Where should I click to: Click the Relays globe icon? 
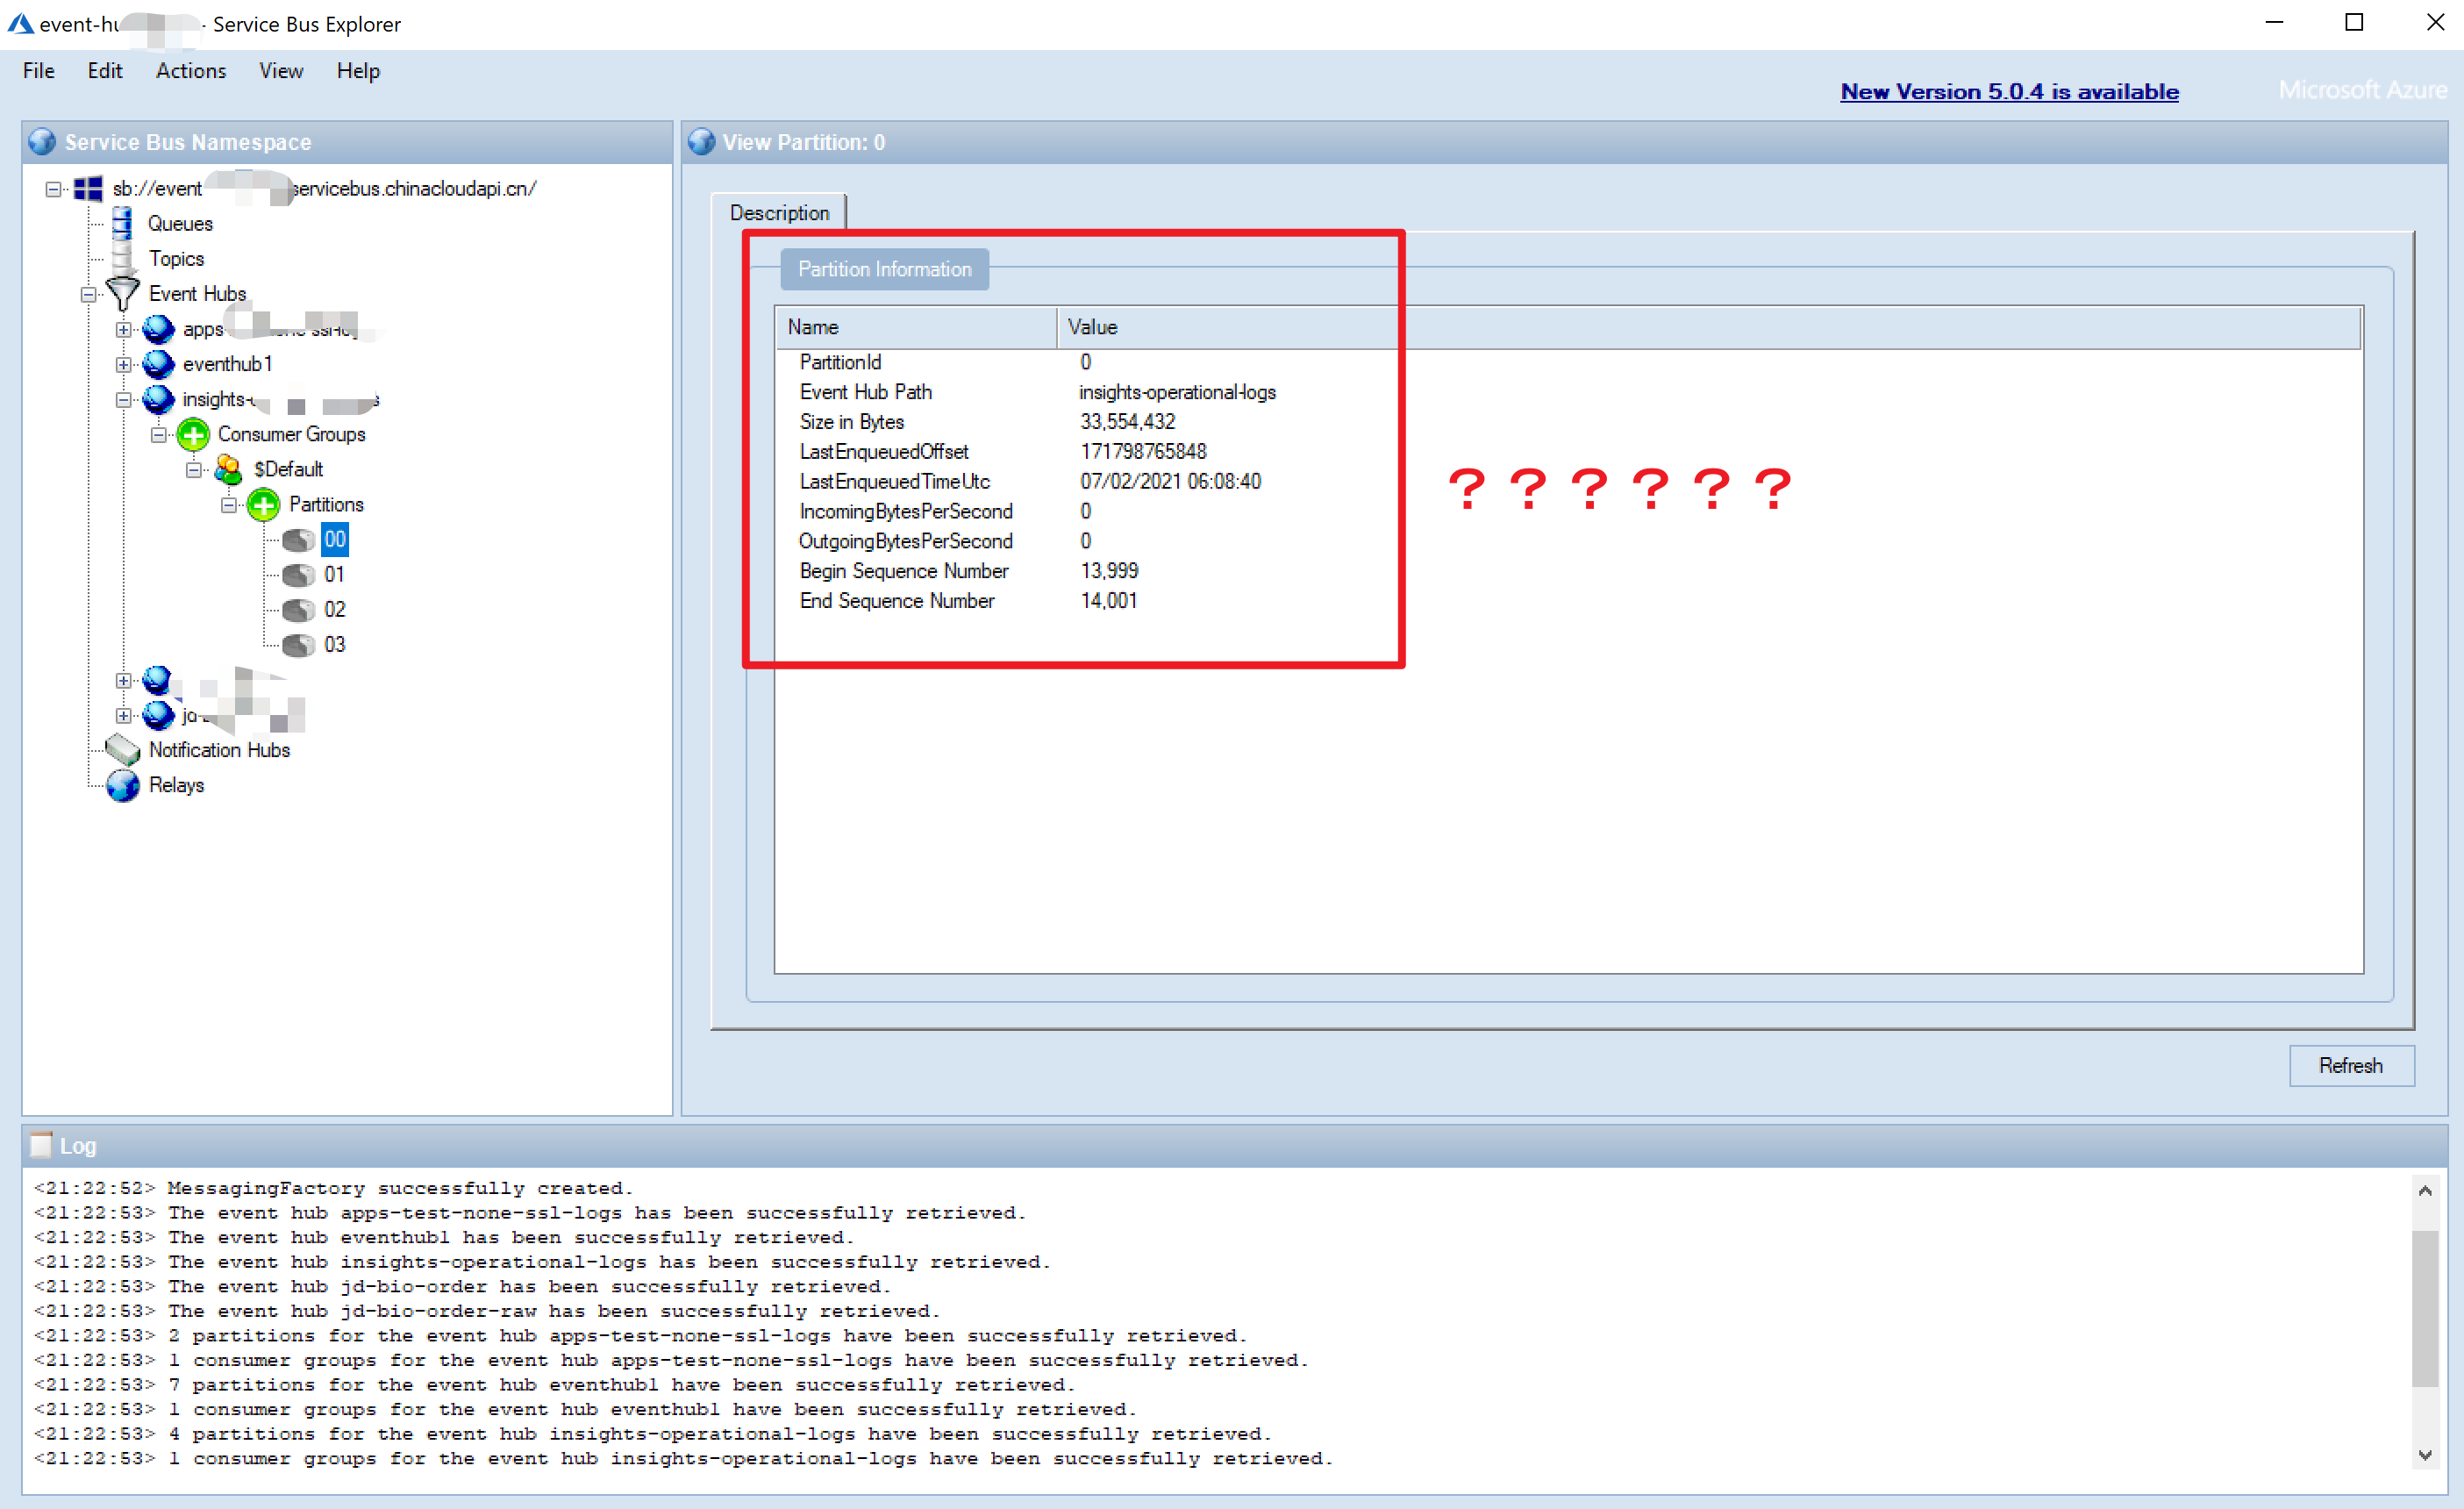coord(122,785)
